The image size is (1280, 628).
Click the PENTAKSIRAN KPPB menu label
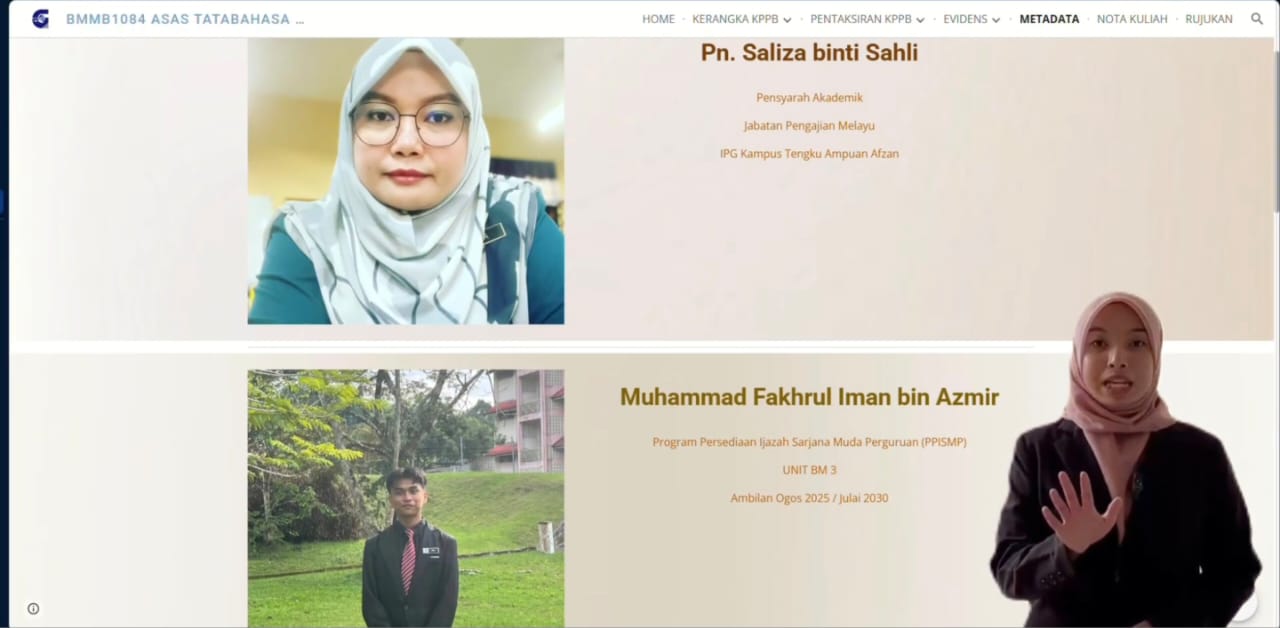(861, 19)
